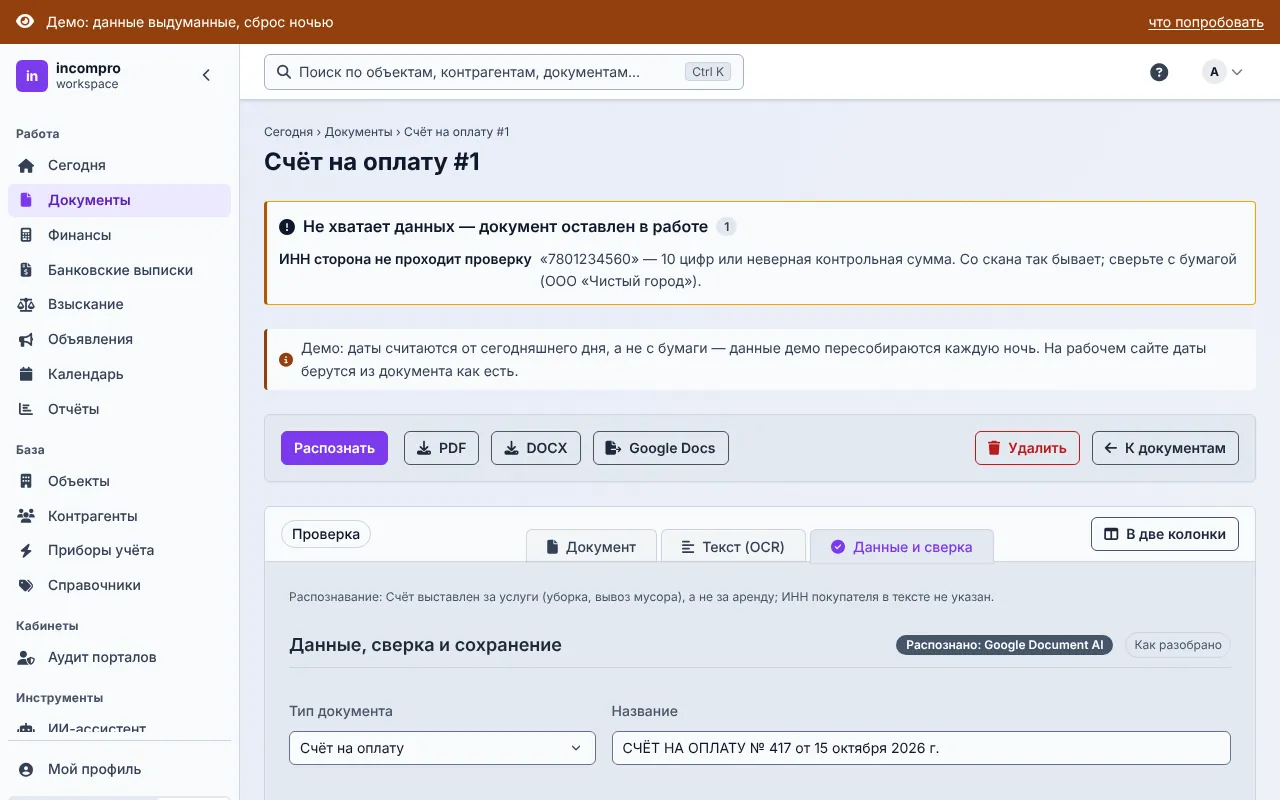Return with the К документам button
This screenshot has height=800, width=1280.
point(1165,448)
